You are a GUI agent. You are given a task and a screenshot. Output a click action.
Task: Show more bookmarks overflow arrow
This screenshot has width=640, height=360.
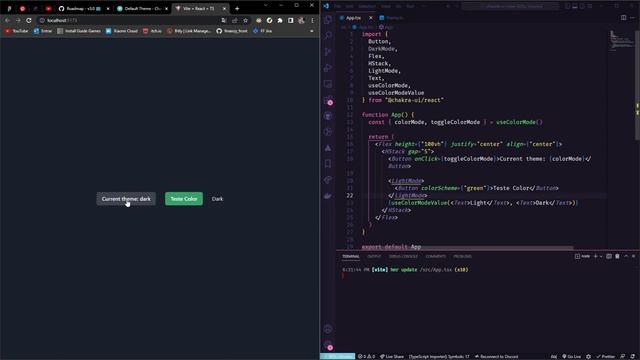click(312, 31)
